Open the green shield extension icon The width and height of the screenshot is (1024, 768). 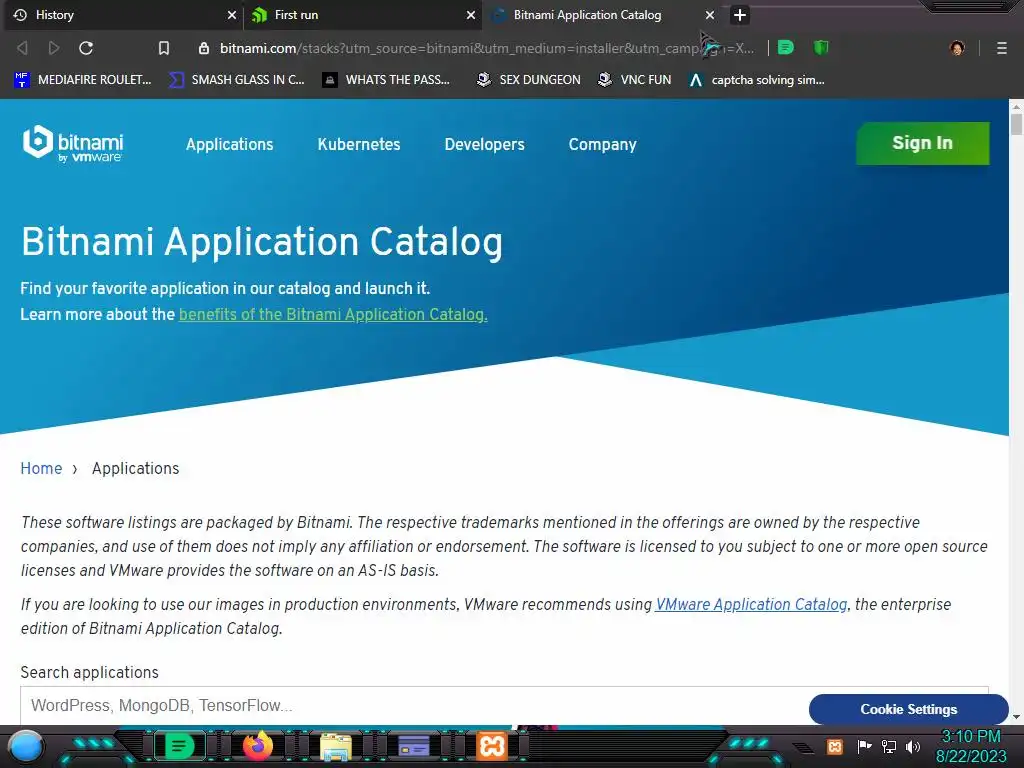tap(821, 47)
